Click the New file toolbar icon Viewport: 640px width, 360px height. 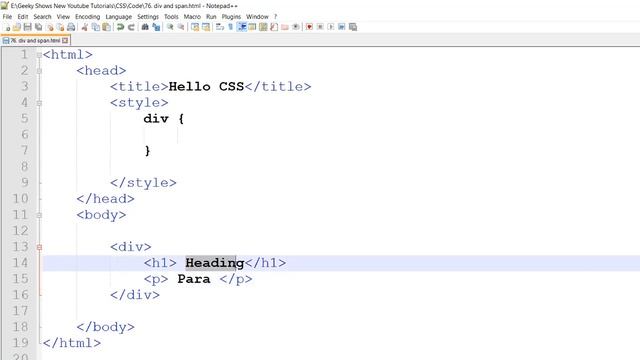[7, 27]
